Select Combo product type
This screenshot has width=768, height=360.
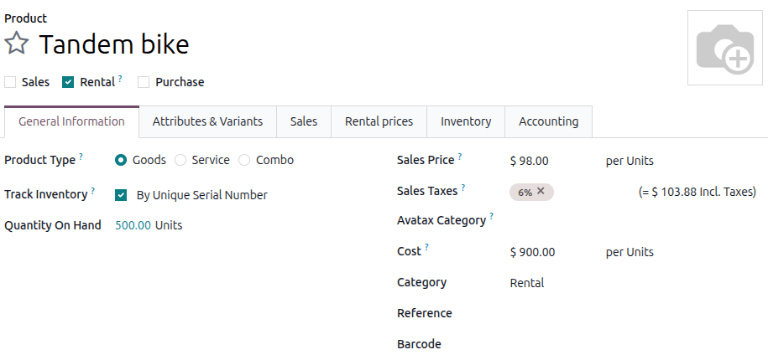coord(244,160)
